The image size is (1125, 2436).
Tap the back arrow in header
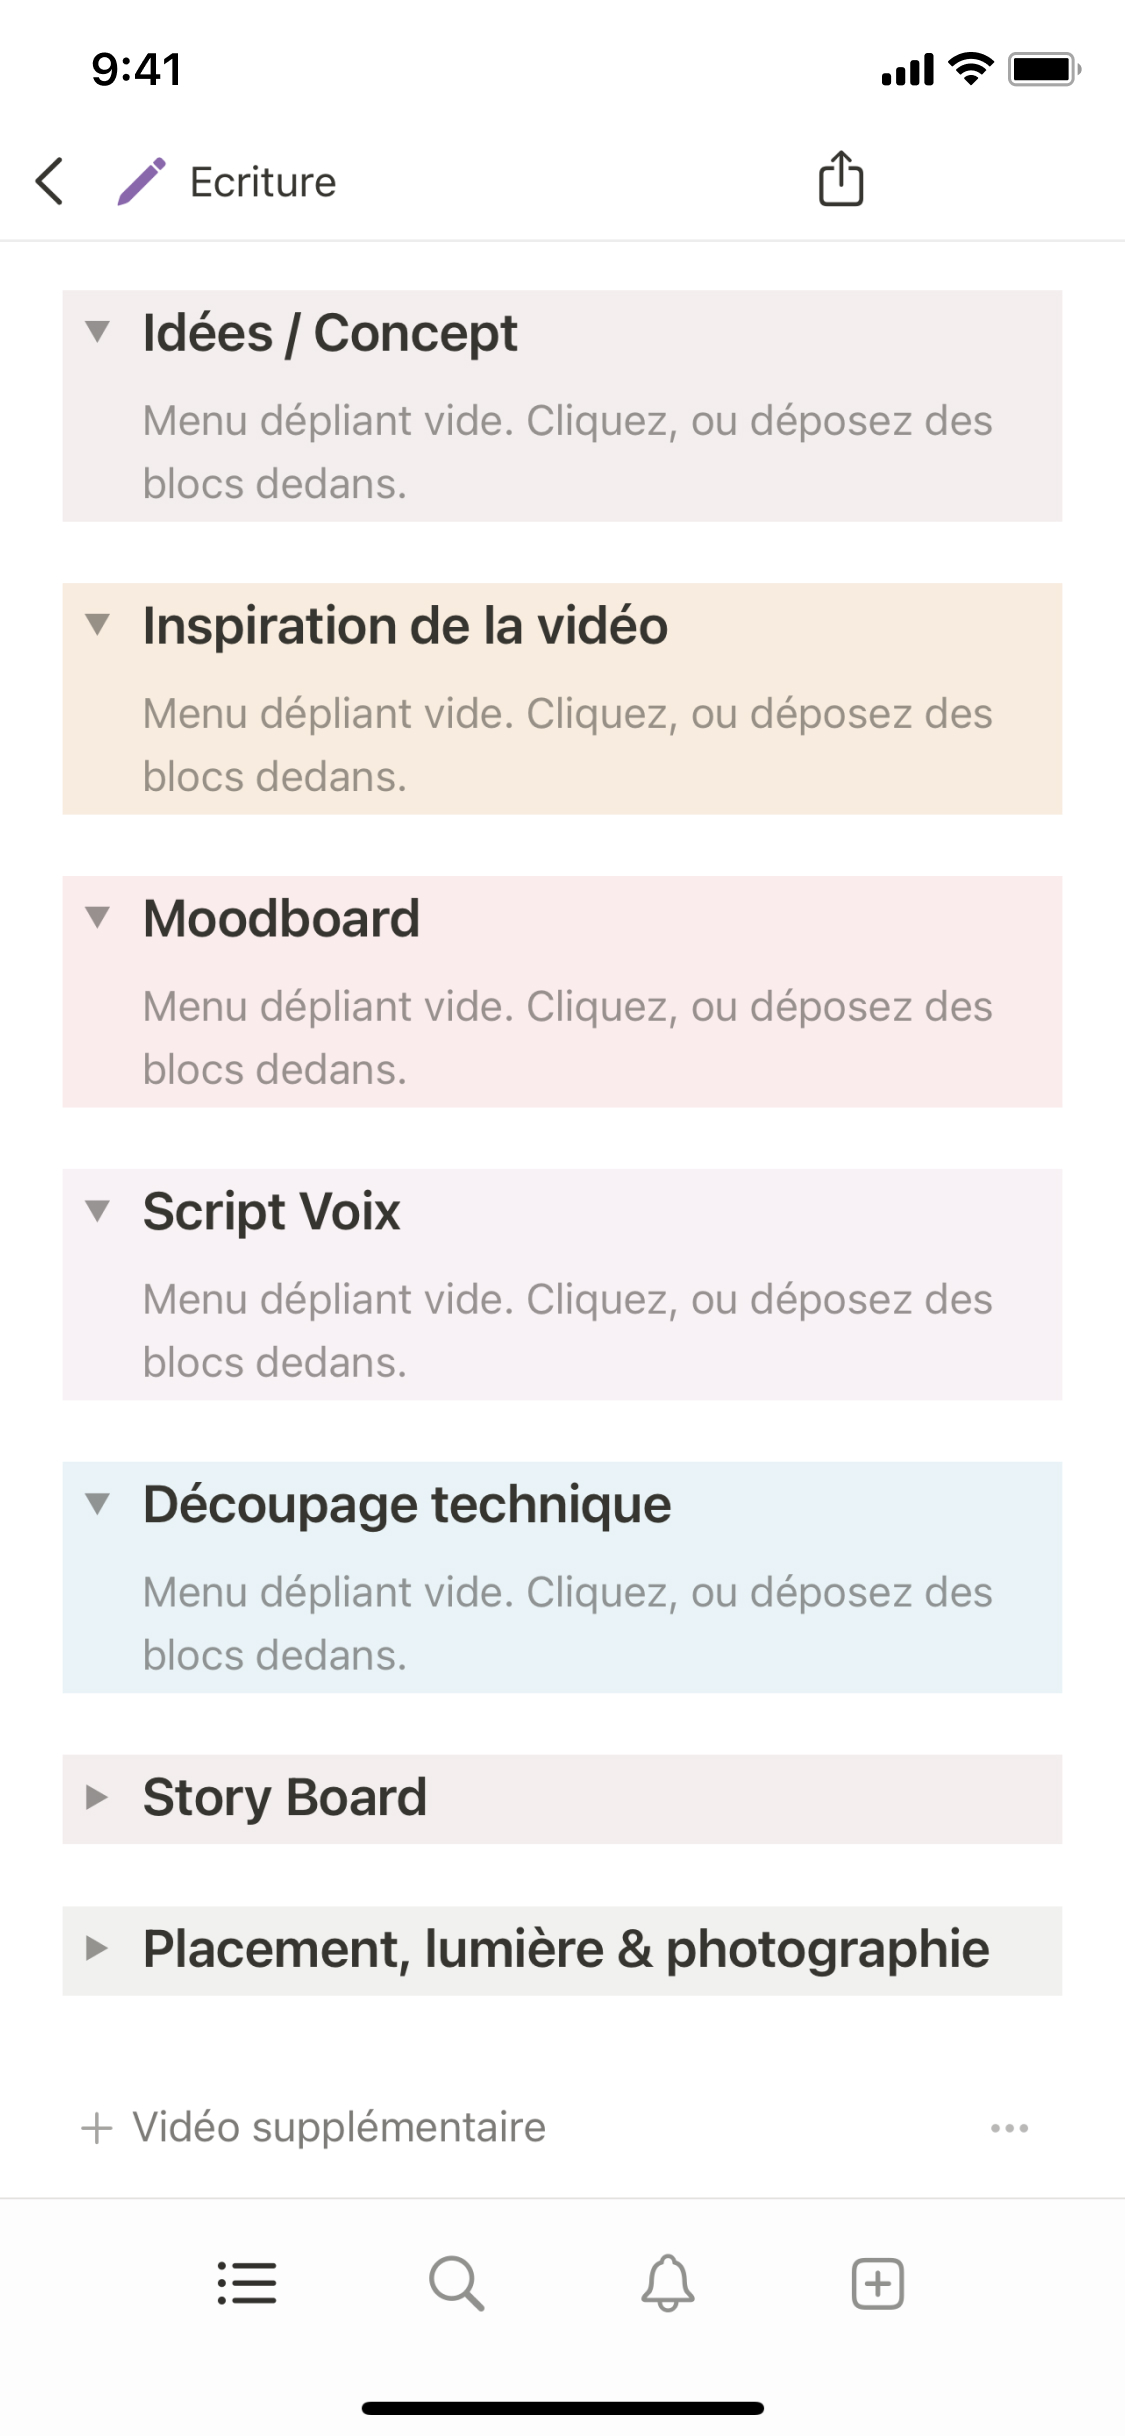pos(50,181)
